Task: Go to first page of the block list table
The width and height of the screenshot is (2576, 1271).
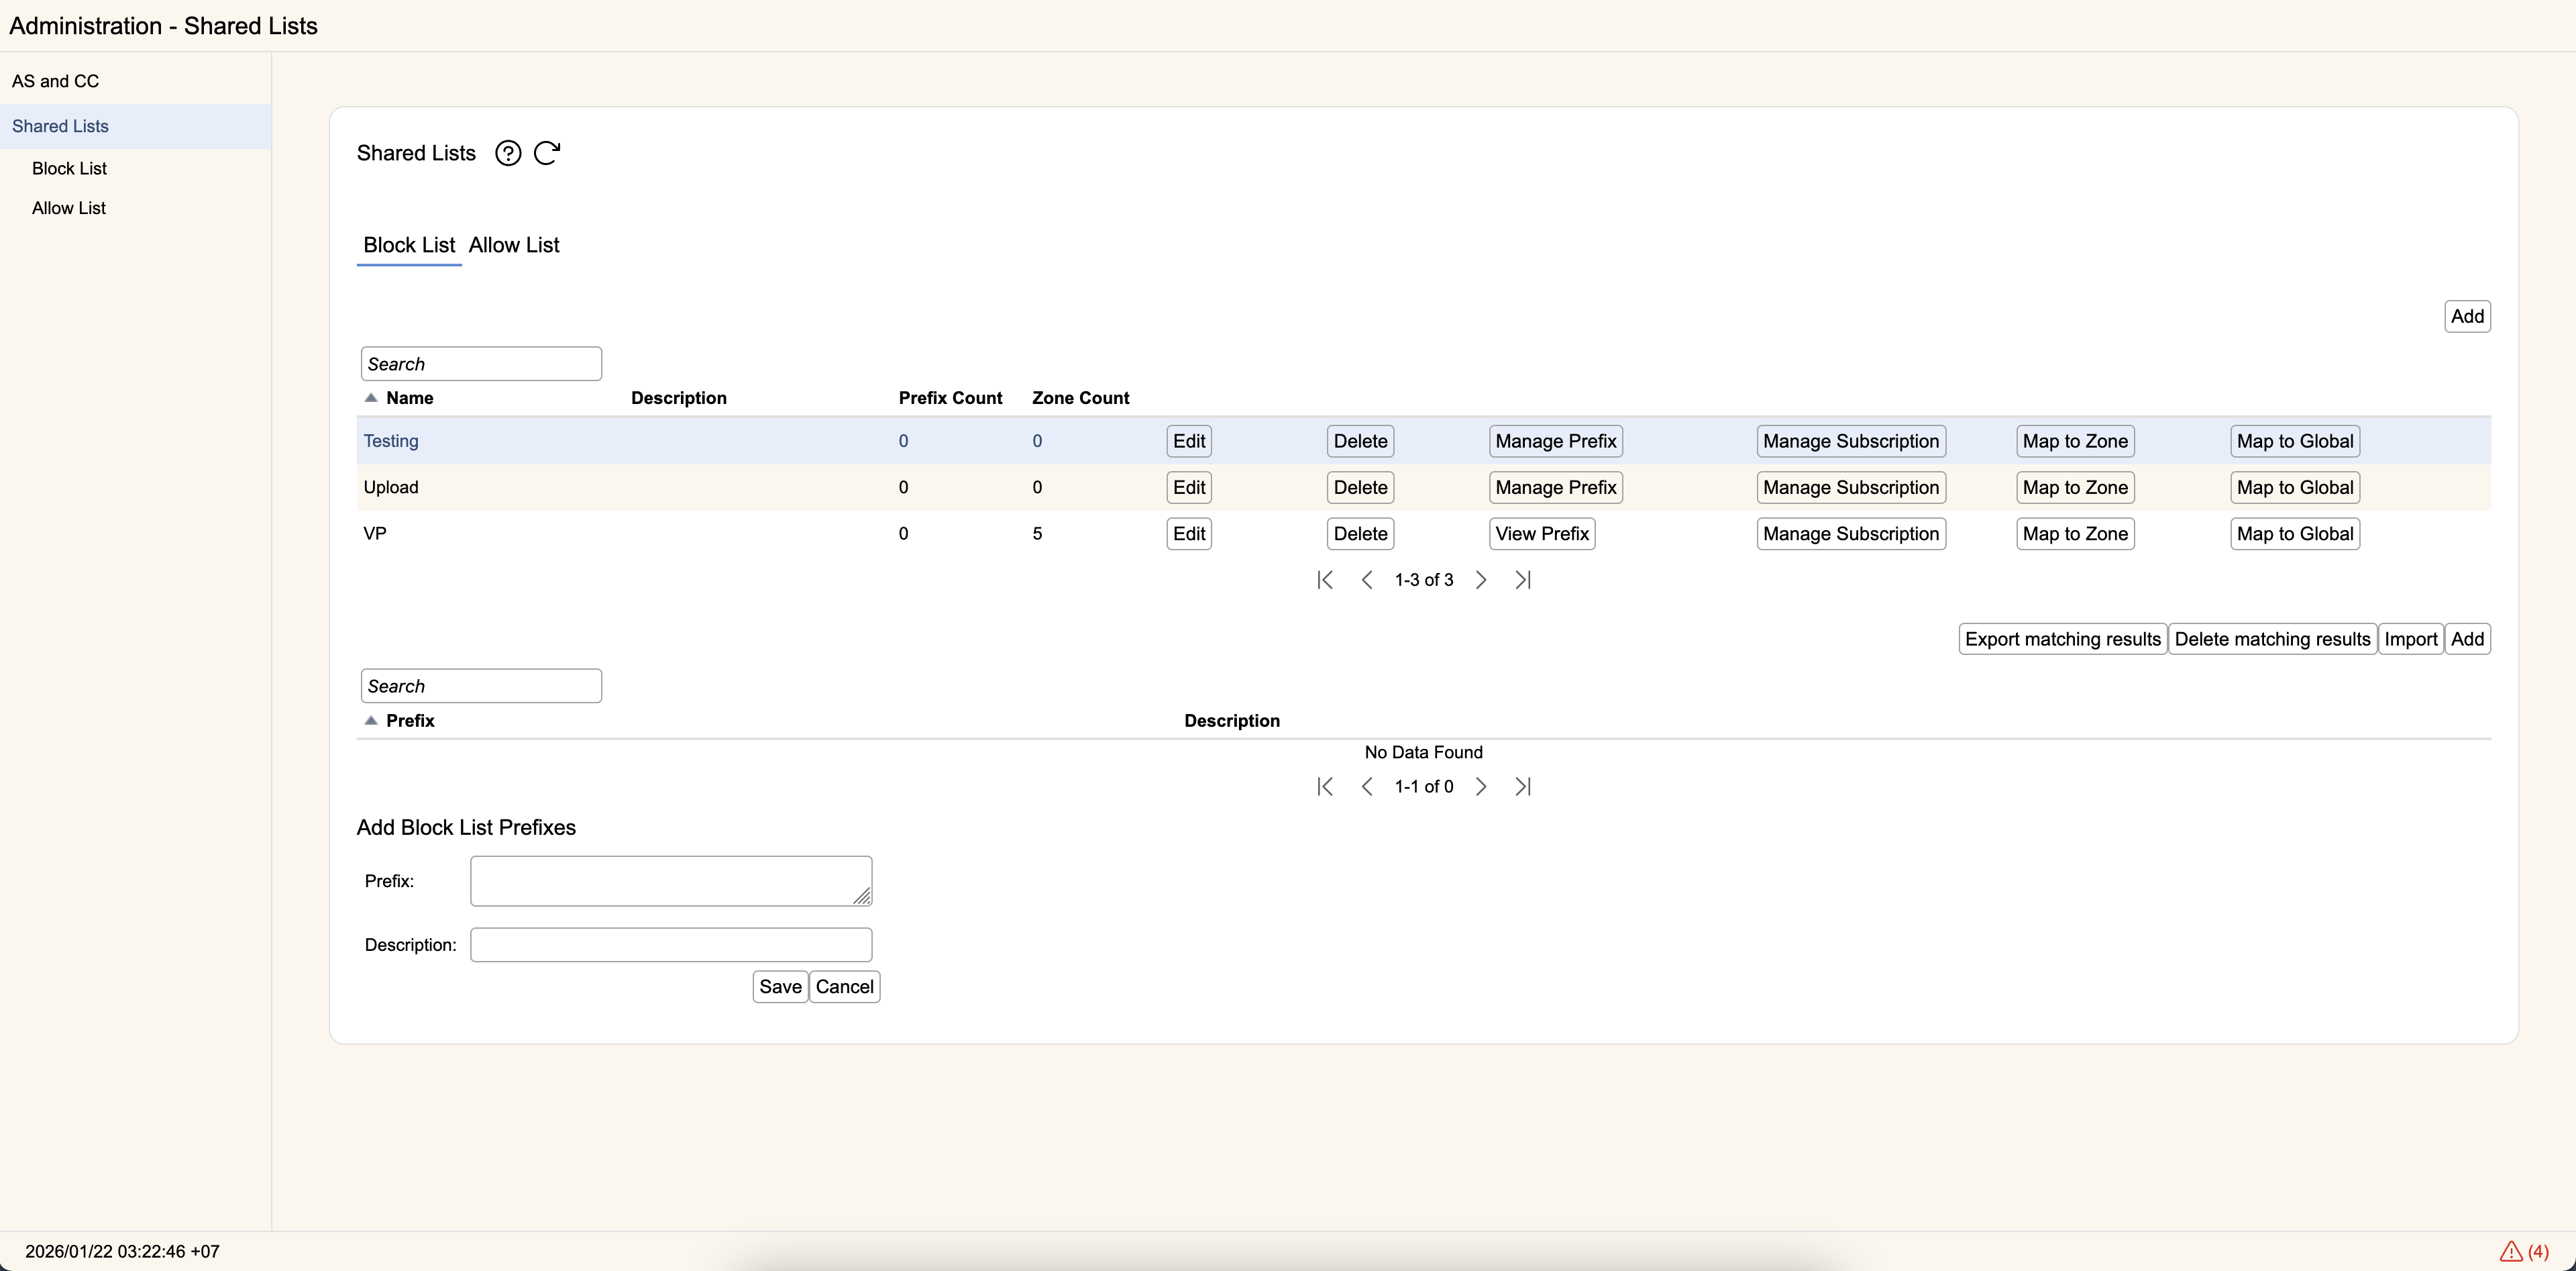Action: click(1325, 580)
